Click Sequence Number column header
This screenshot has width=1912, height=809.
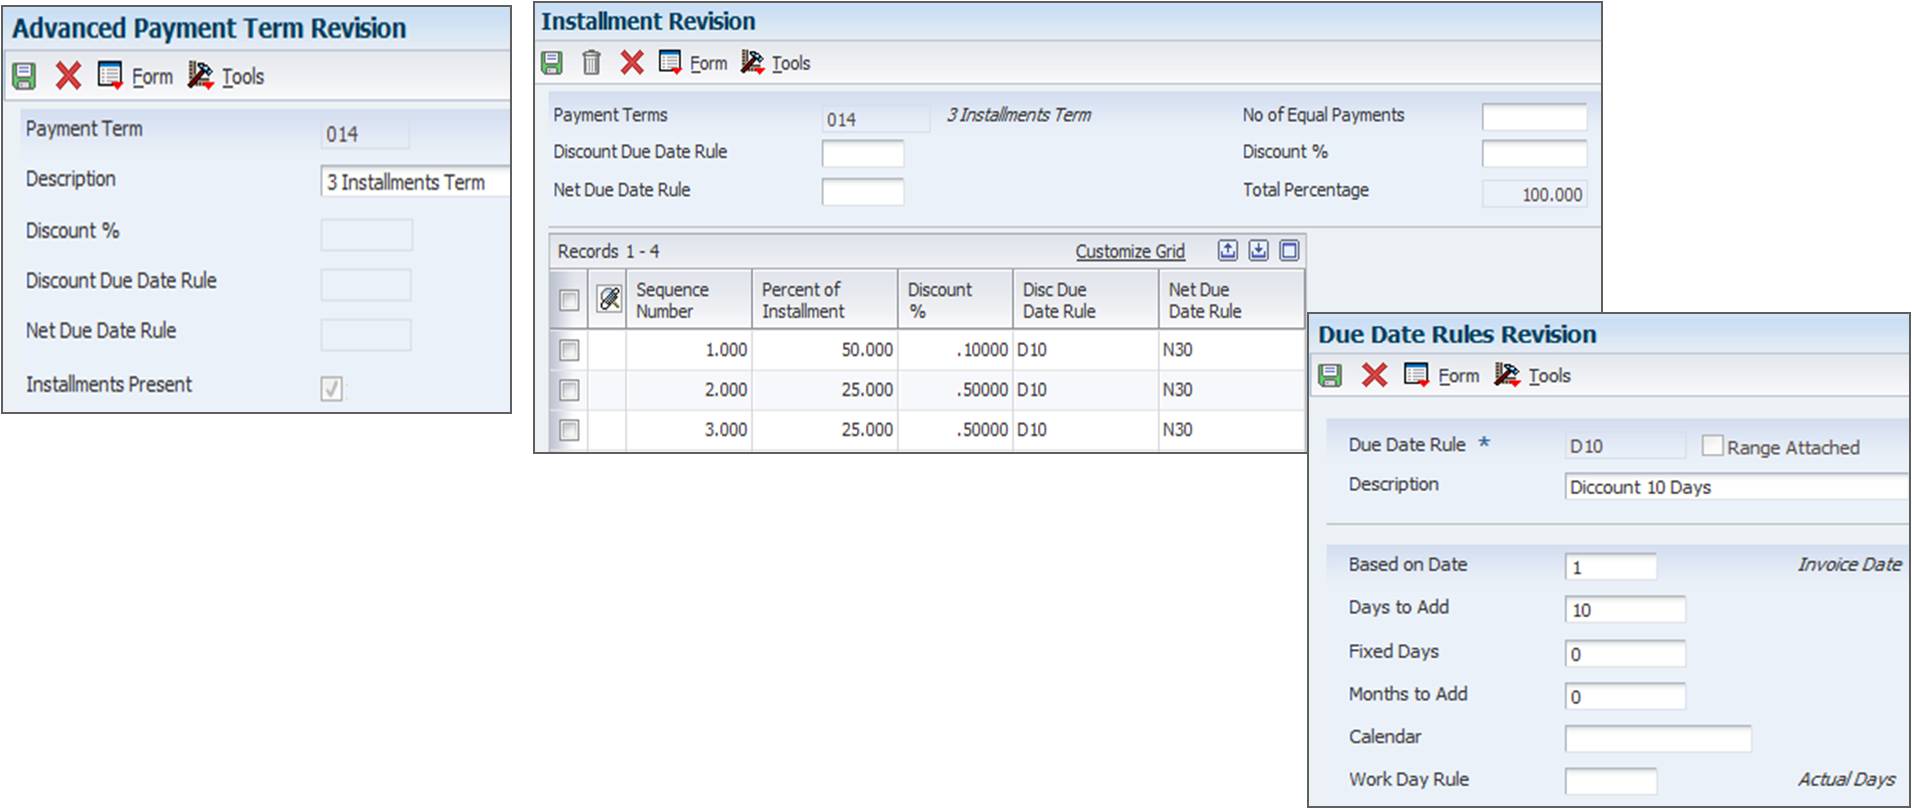(x=689, y=299)
